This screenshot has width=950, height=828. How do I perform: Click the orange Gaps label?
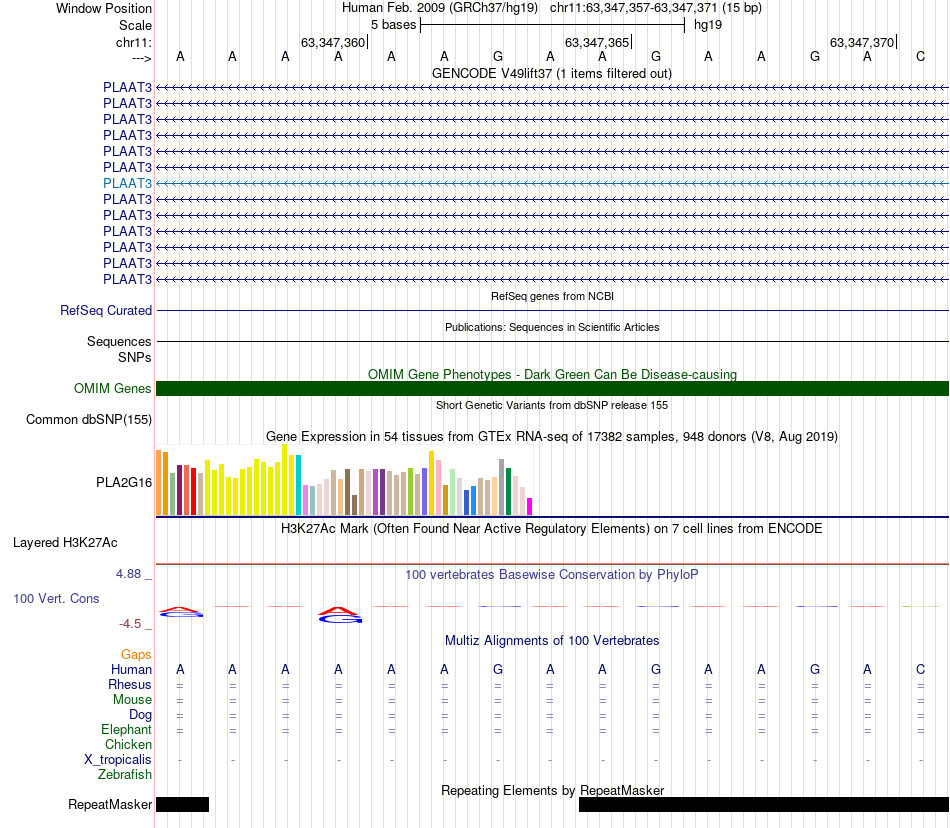[x=136, y=654]
